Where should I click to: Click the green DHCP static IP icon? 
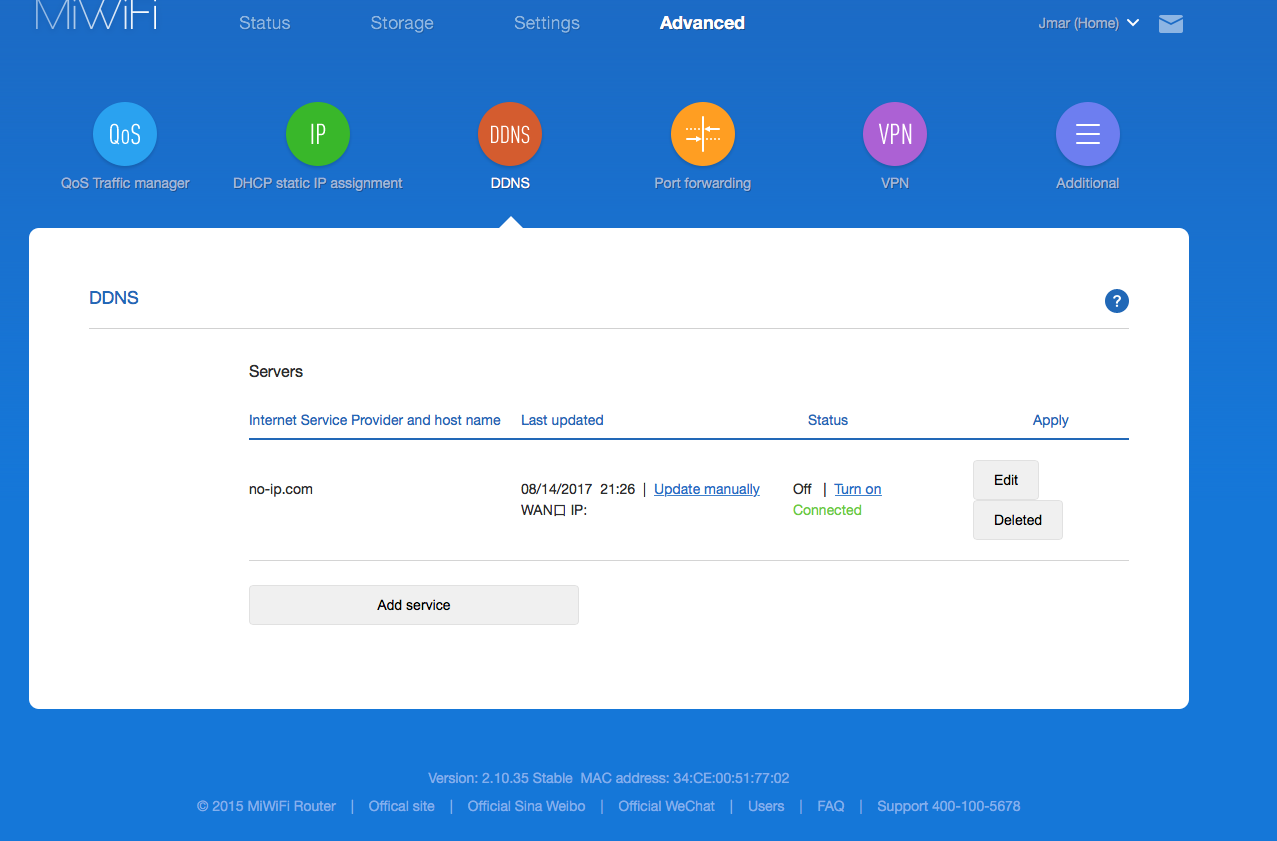pyautogui.click(x=317, y=134)
